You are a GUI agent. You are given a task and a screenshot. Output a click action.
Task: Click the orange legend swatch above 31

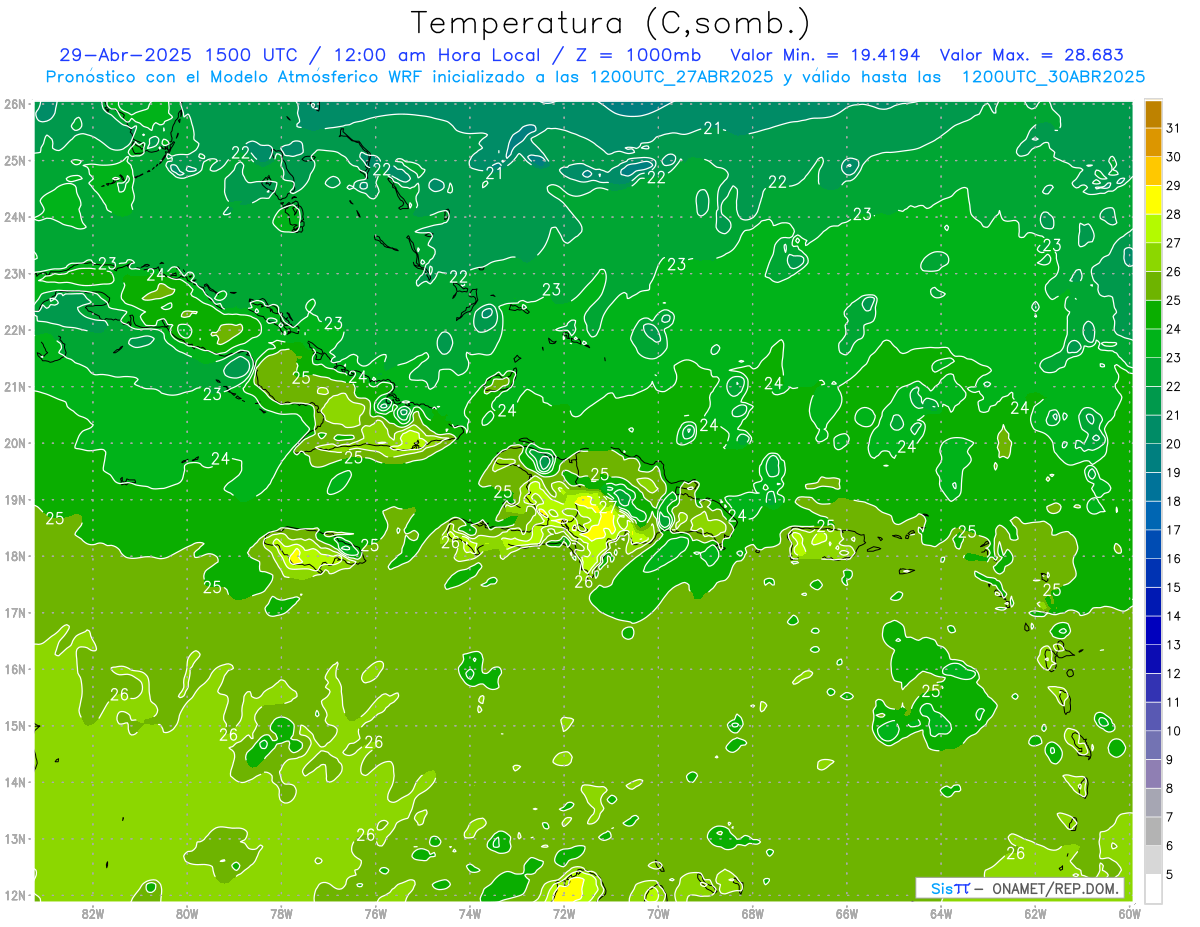[x=1153, y=114]
